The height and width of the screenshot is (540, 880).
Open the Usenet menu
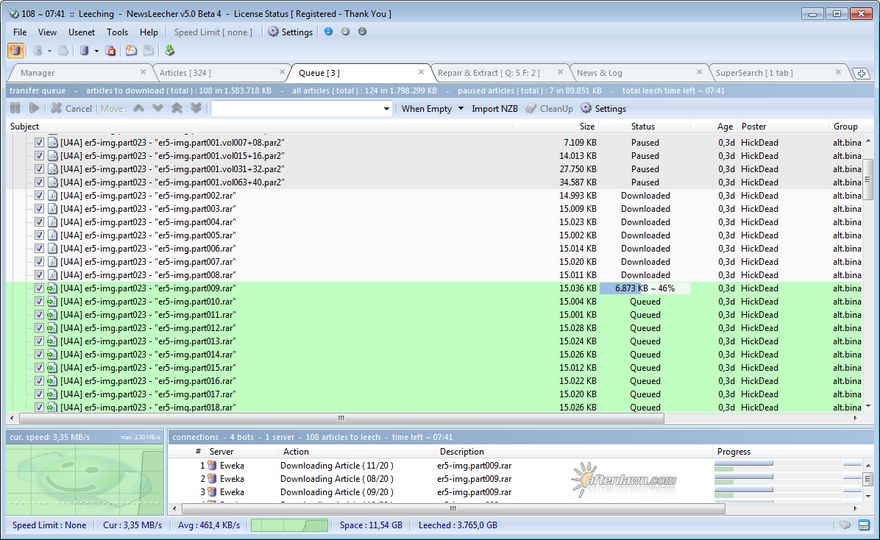click(x=81, y=32)
